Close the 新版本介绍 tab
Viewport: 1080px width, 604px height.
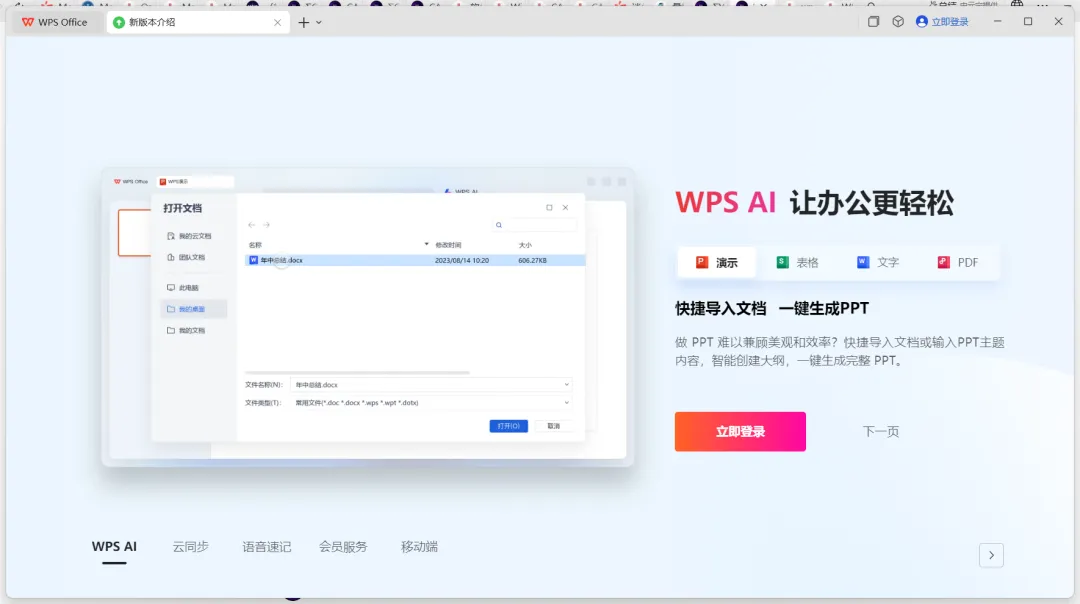point(278,23)
